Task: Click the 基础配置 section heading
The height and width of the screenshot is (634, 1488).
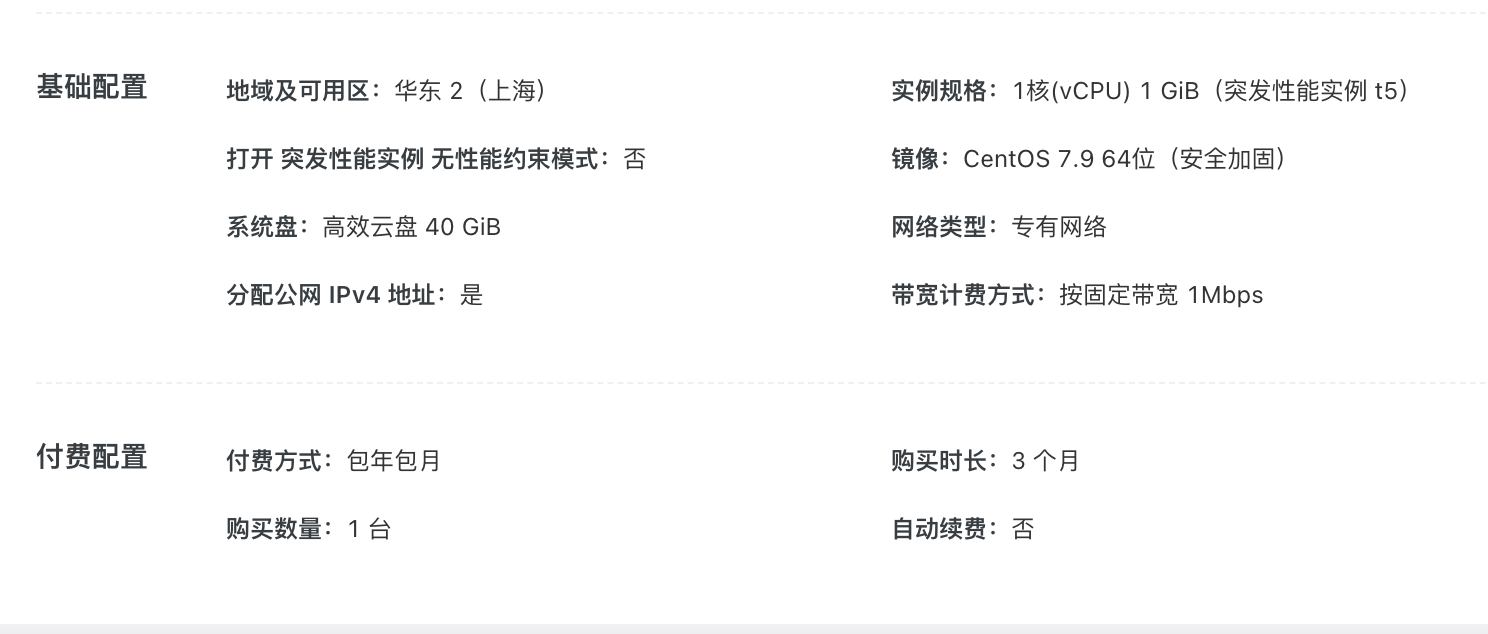Action: 92,88
